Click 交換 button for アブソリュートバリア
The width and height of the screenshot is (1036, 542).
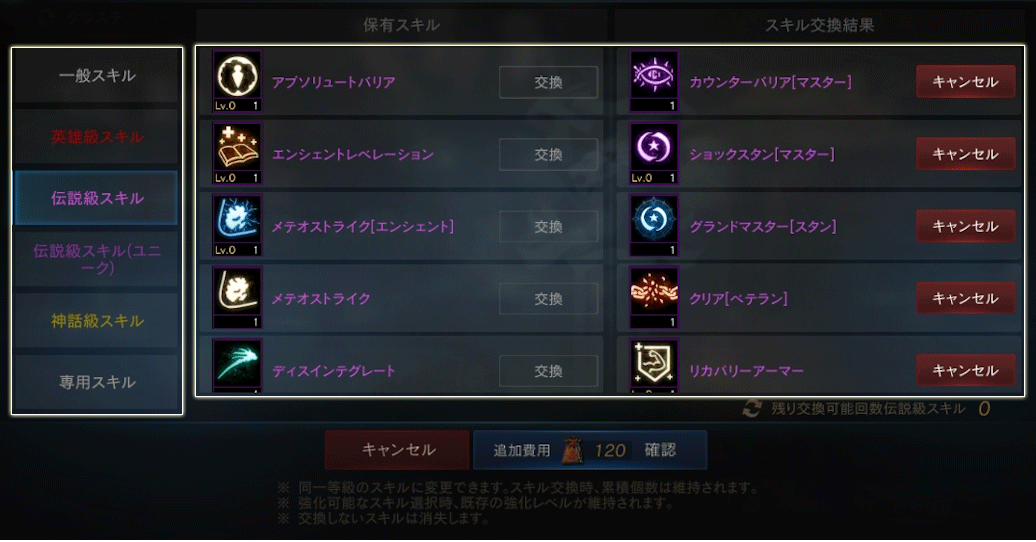click(548, 82)
